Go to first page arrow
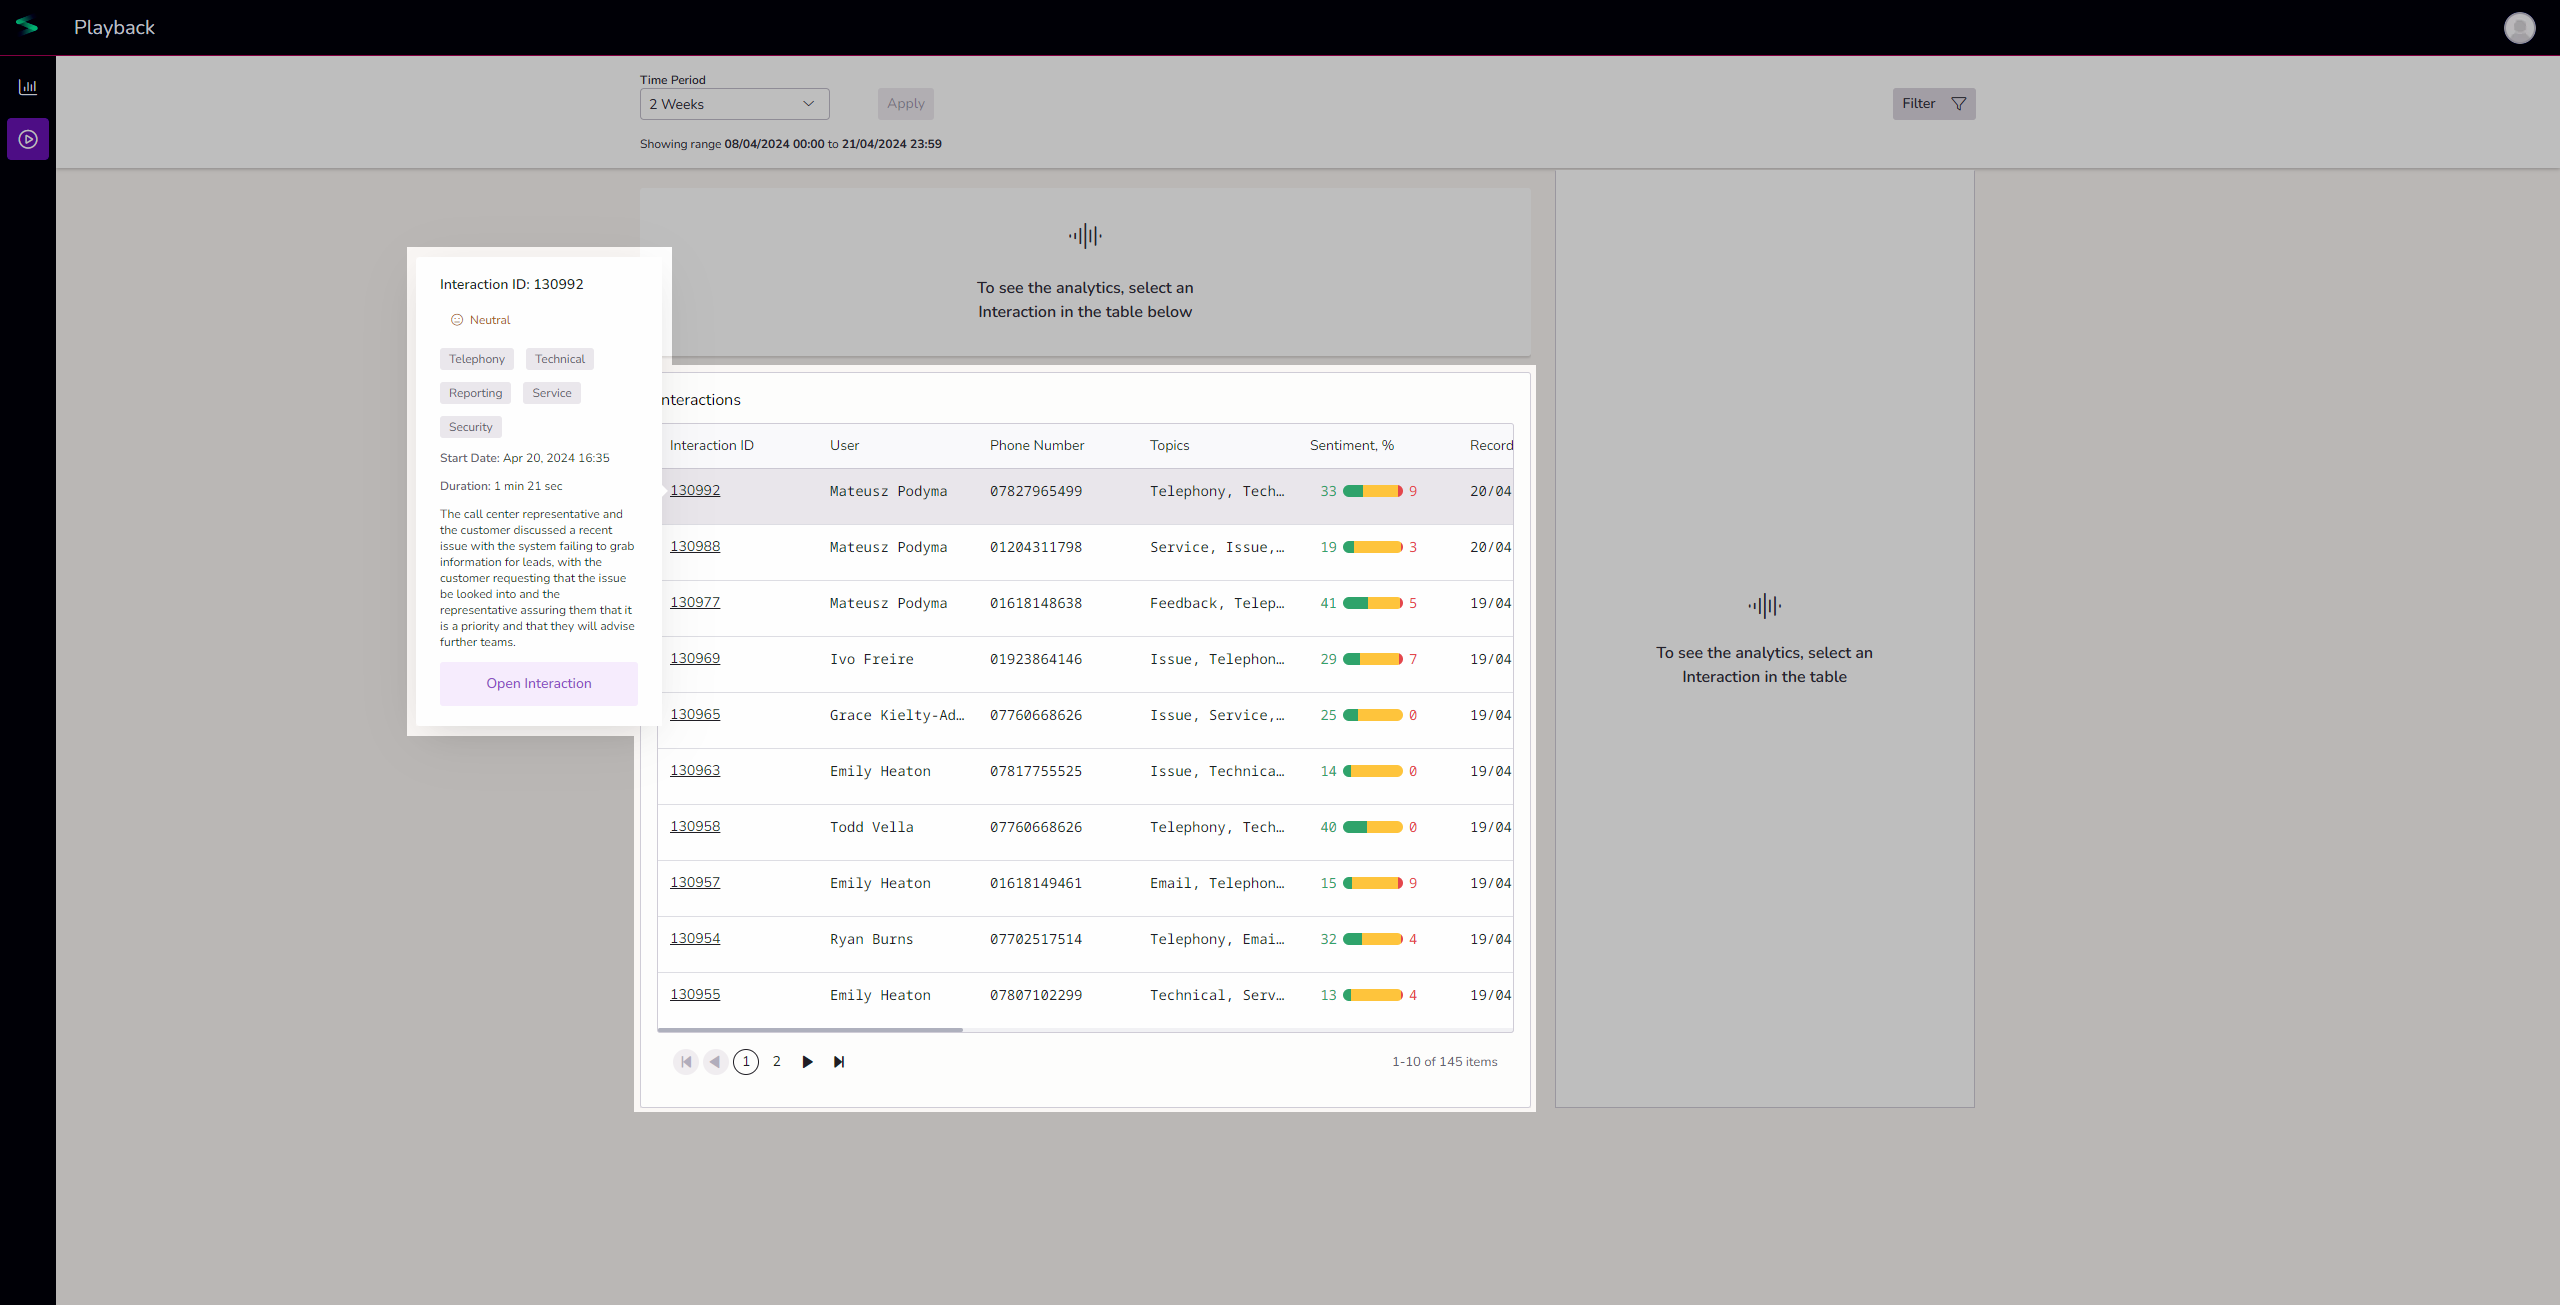Image resolution: width=2560 pixels, height=1305 pixels. pos(686,1062)
